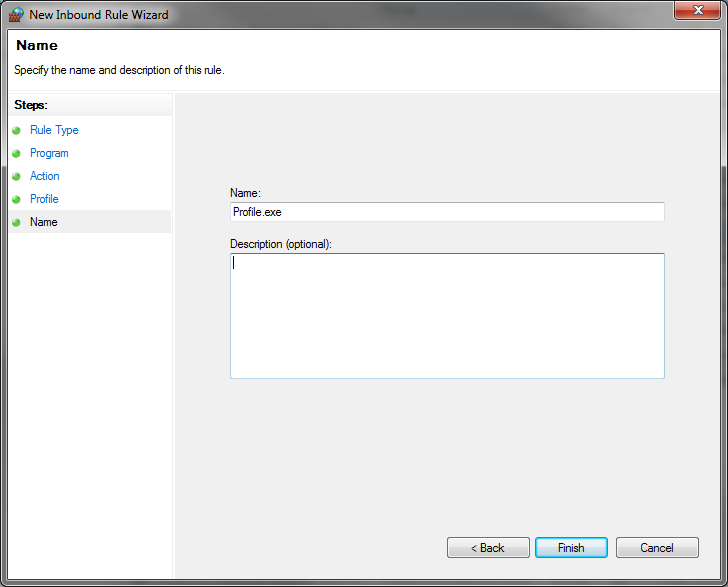
Task: Click Finish to create the rule
Action: tap(571, 548)
